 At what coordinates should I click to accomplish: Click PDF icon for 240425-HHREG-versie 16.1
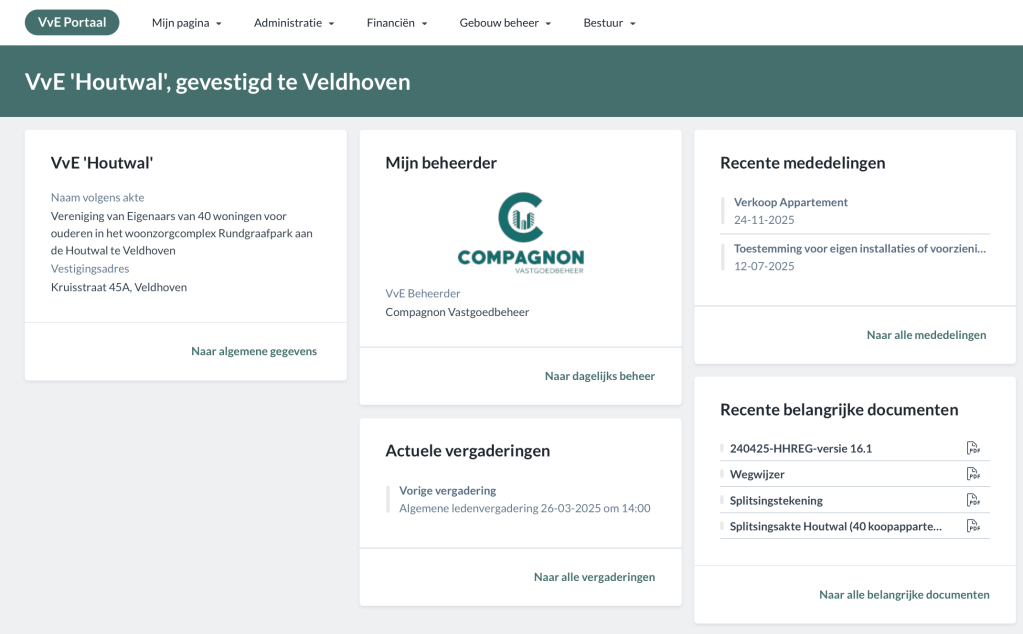(972, 448)
